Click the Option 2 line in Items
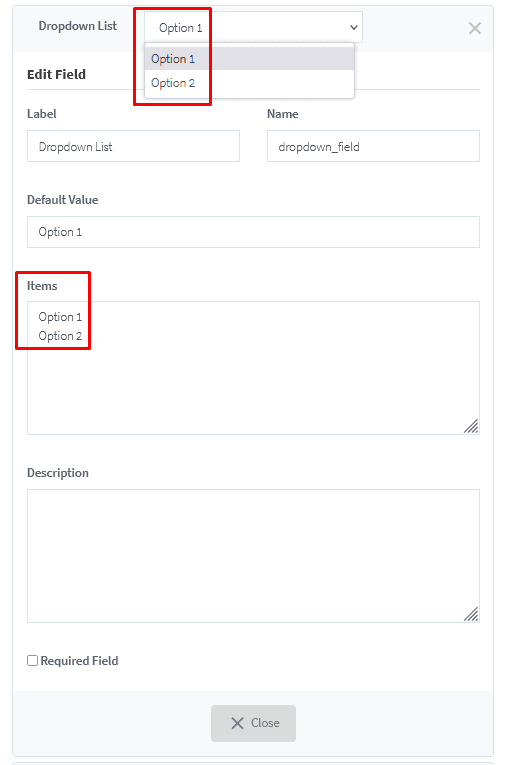507x765 pixels. [x=60, y=336]
